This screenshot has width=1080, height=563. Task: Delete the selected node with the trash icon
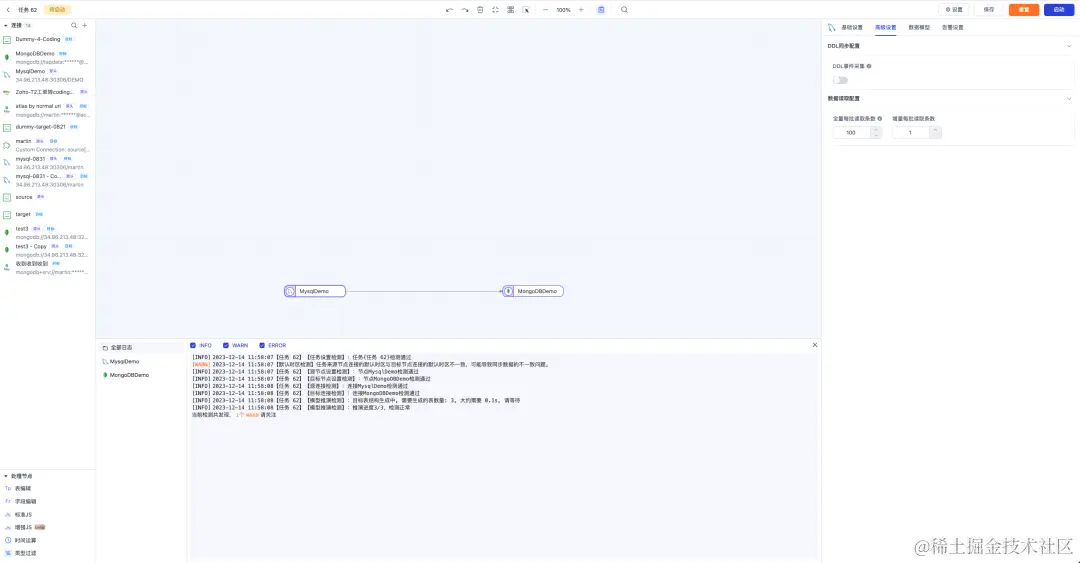coord(480,10)
